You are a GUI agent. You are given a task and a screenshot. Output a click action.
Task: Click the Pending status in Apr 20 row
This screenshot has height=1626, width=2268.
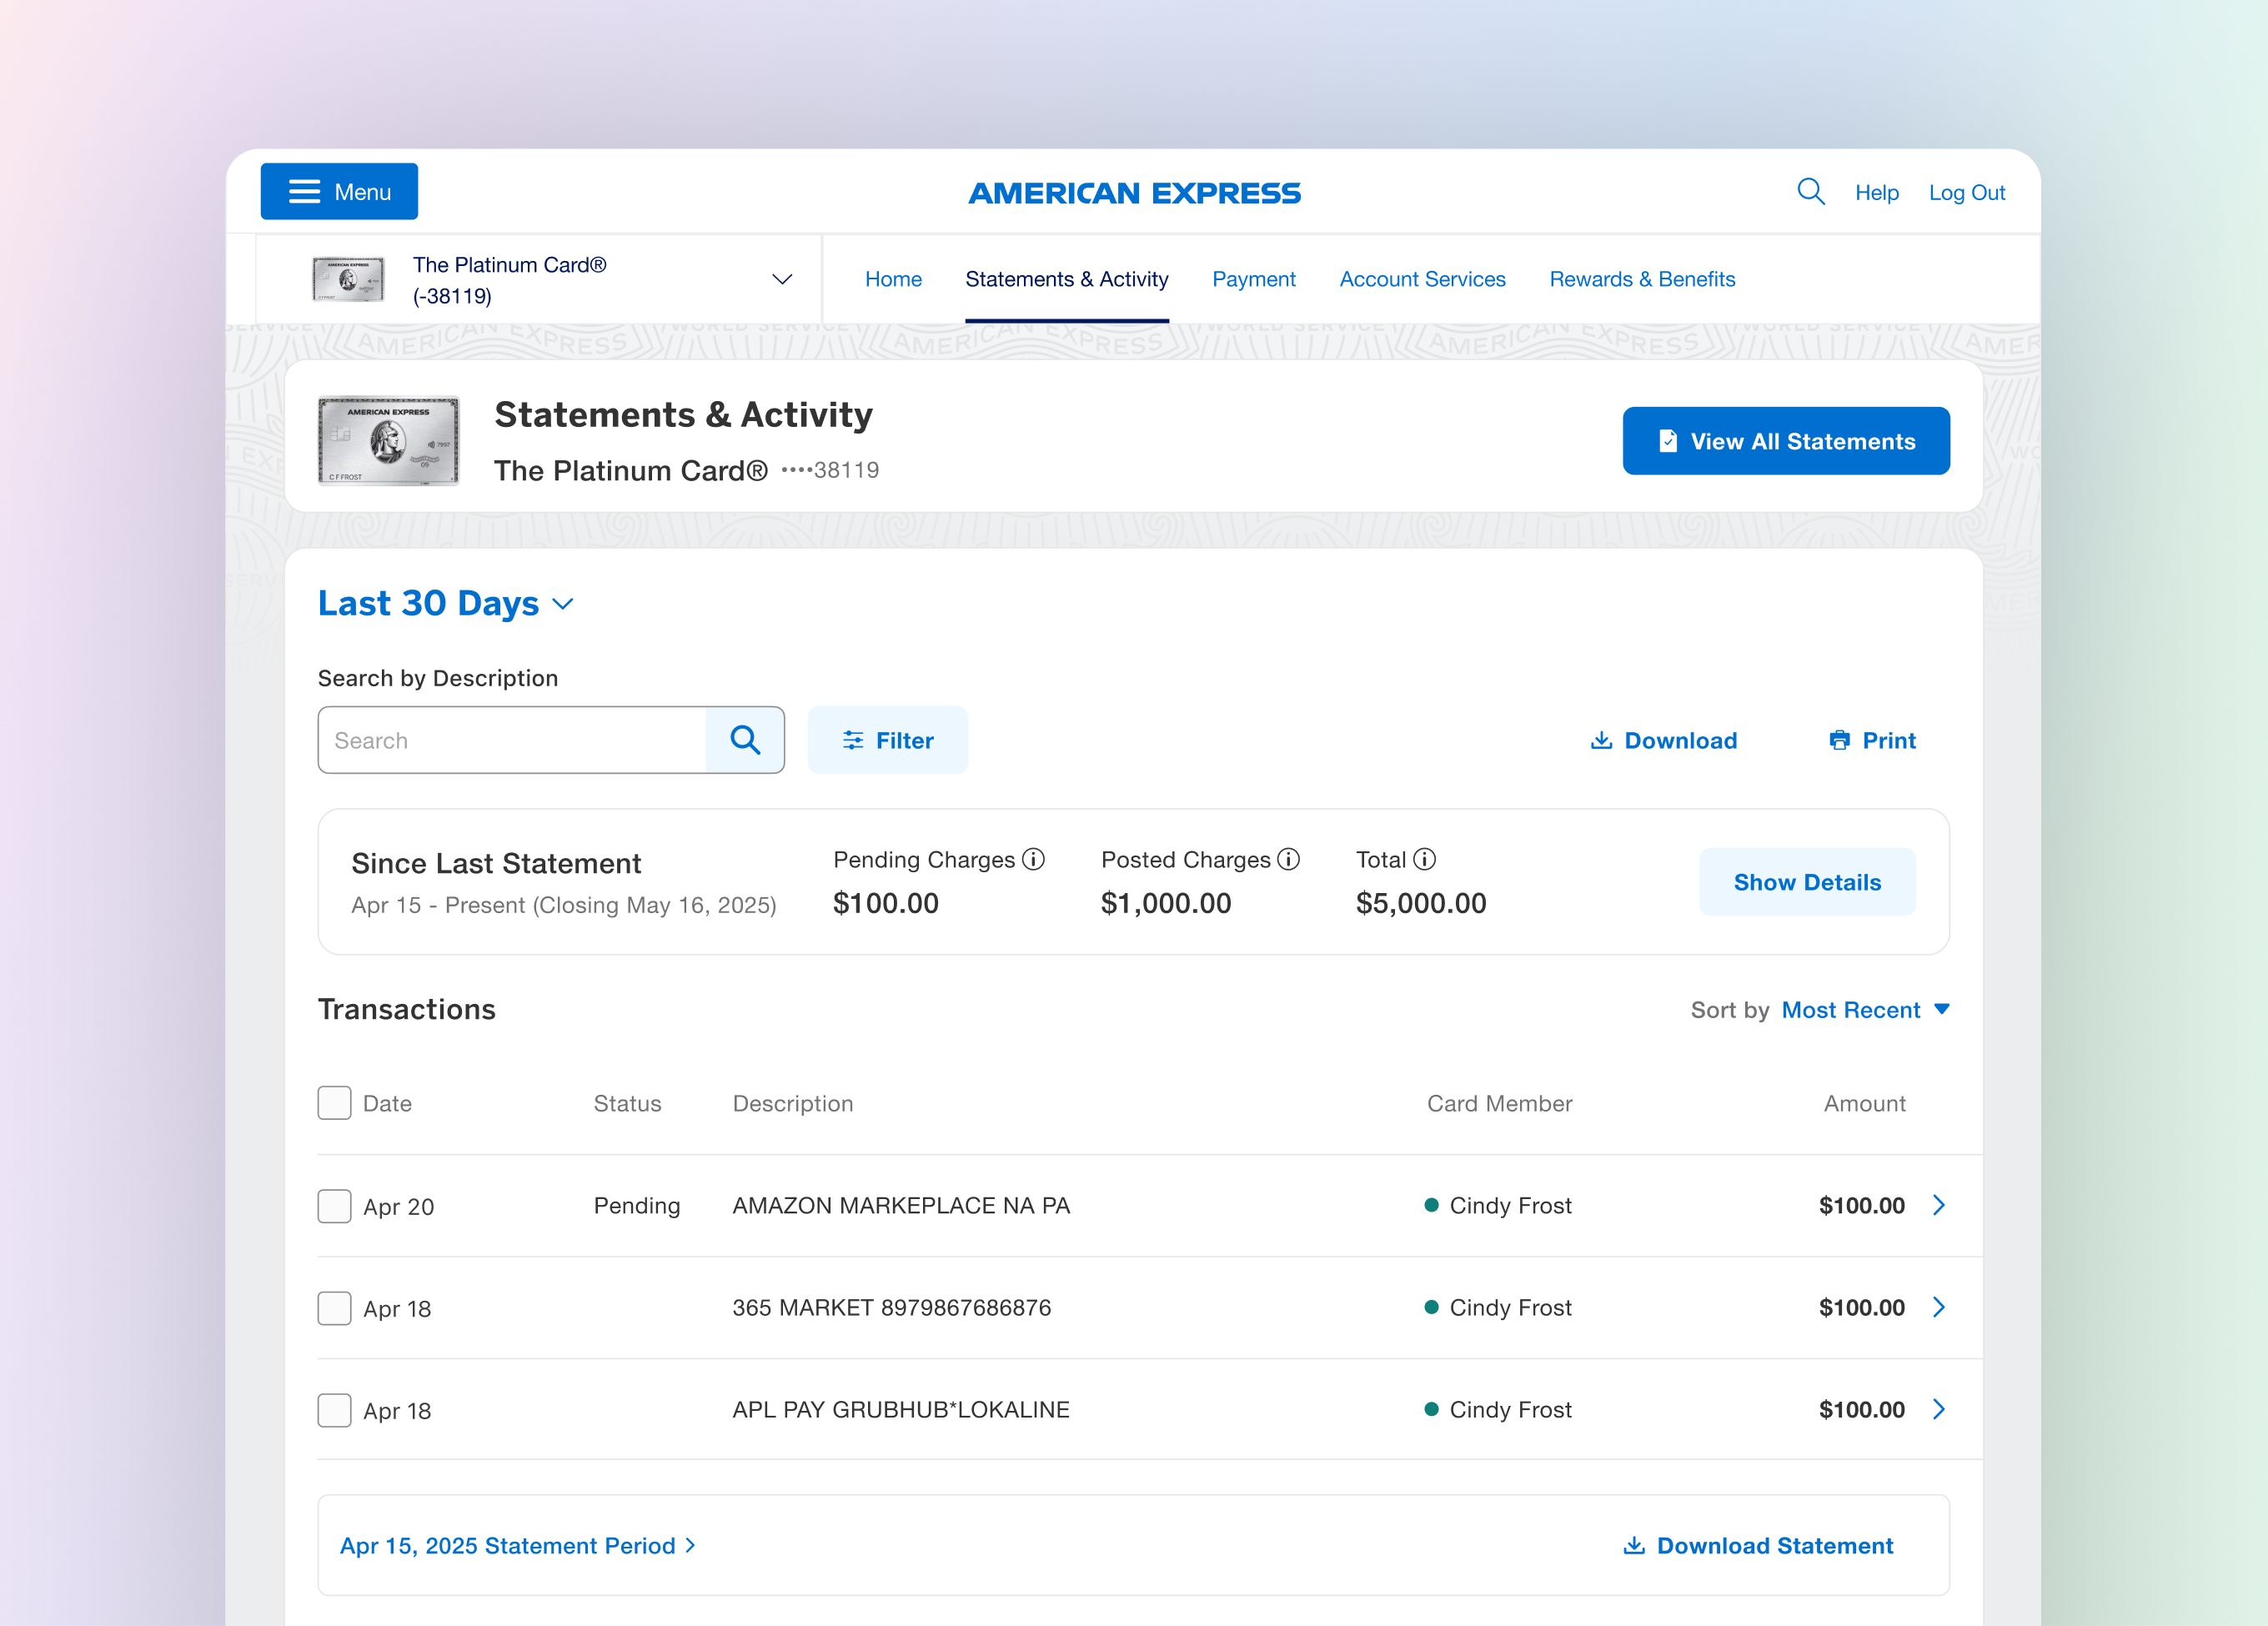coord(637,1206)
